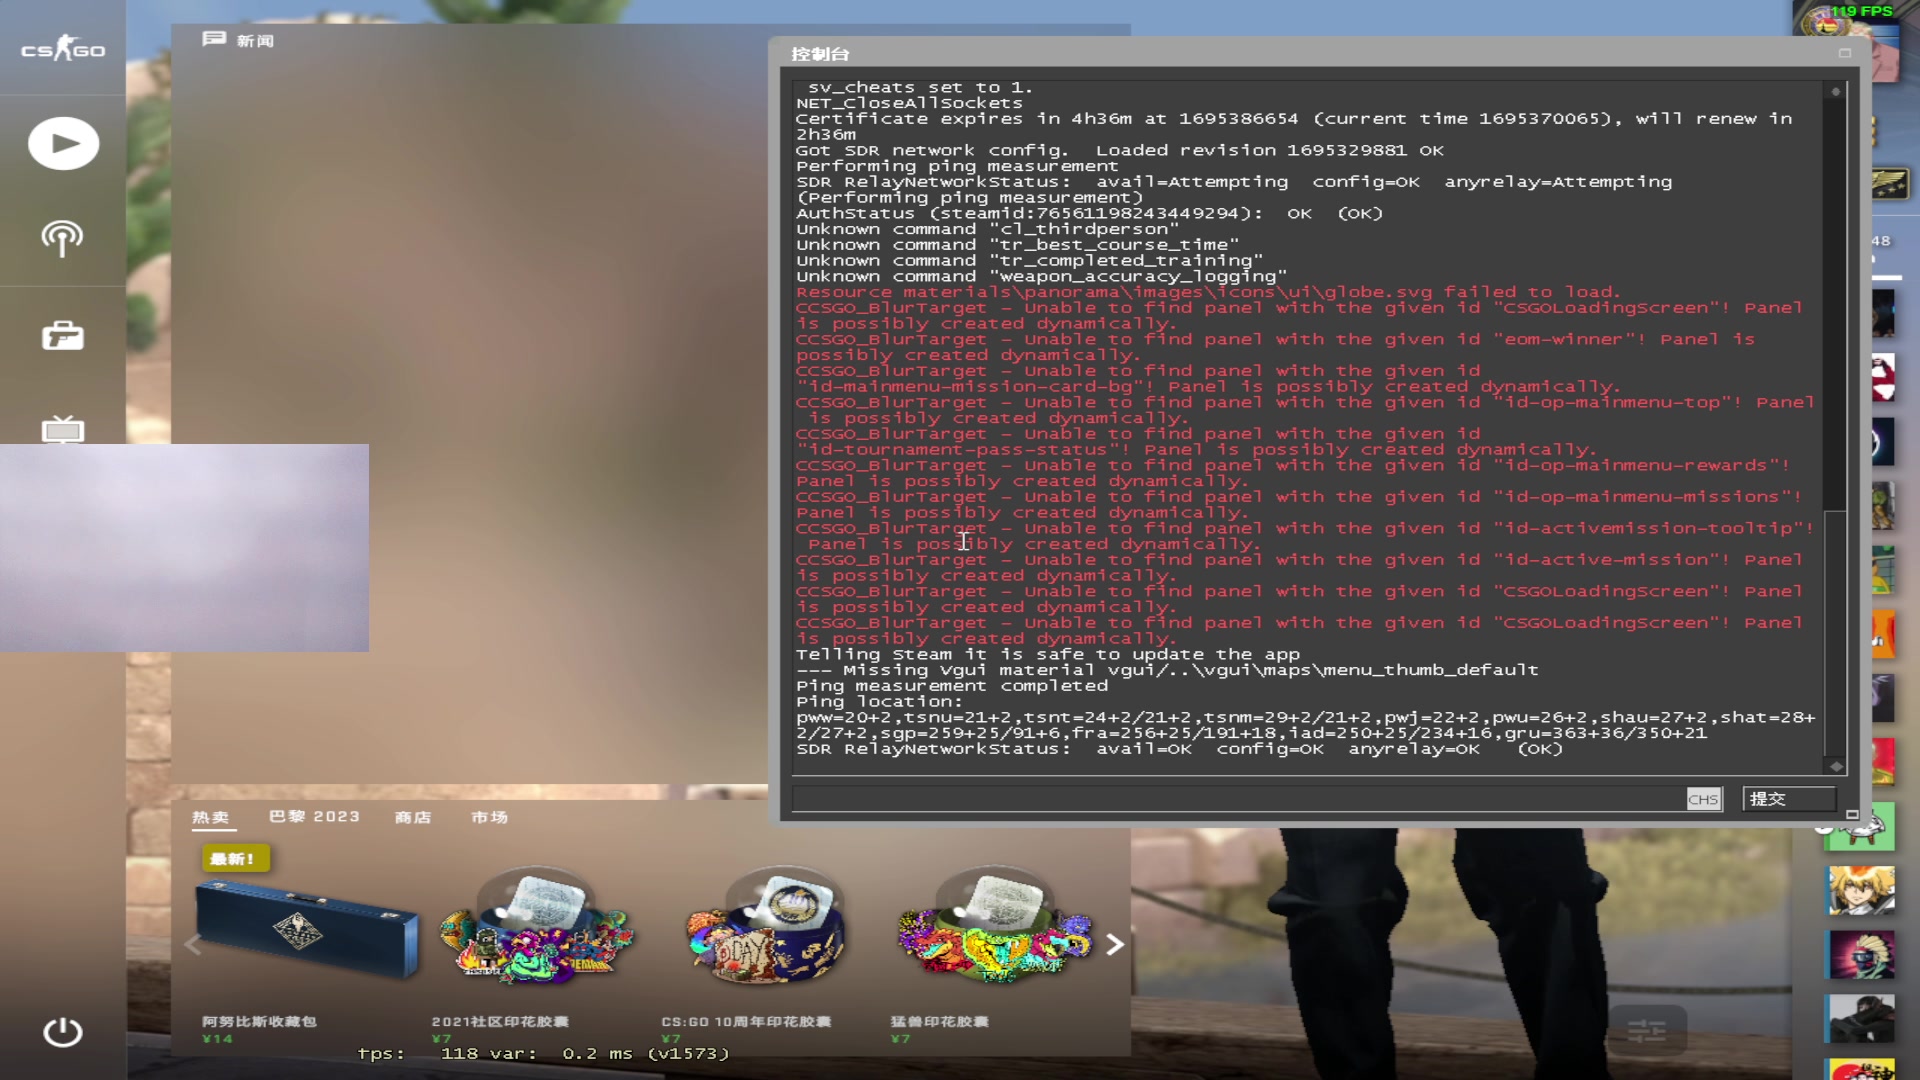Open the 市场 tab
Image resolution: width=1920 pixels, height=1080 pixels.
point(489,817)
